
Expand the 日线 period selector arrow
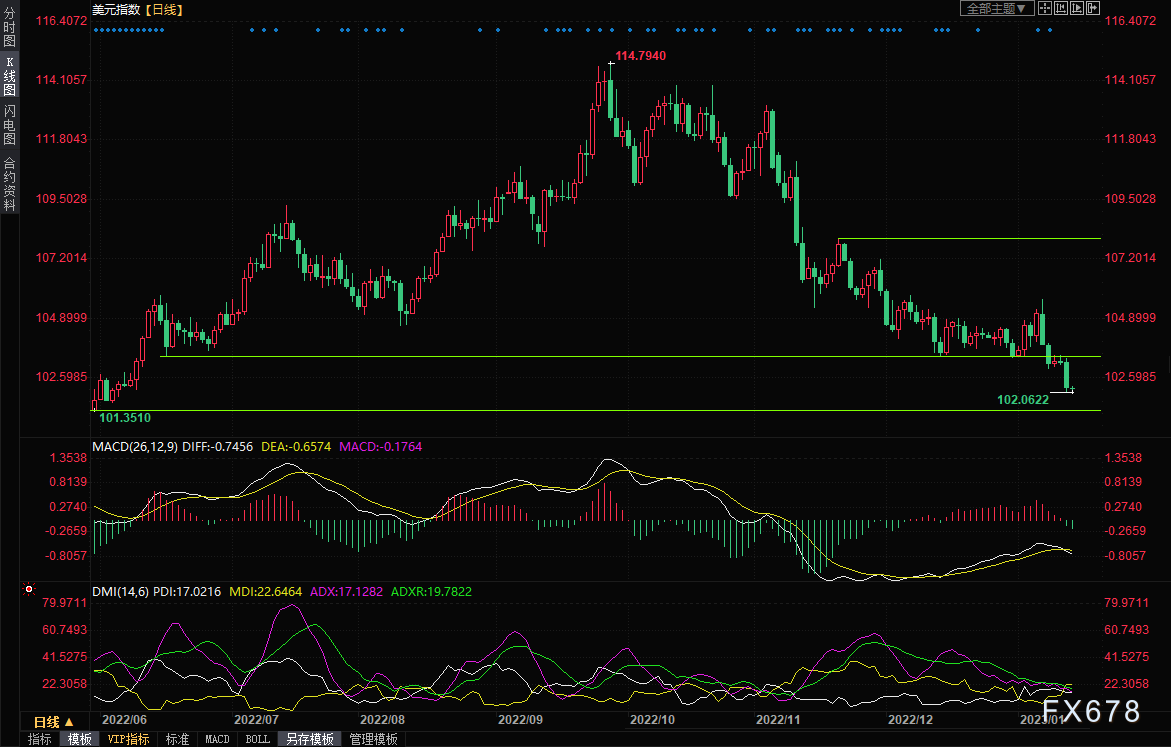coord(69,722)
